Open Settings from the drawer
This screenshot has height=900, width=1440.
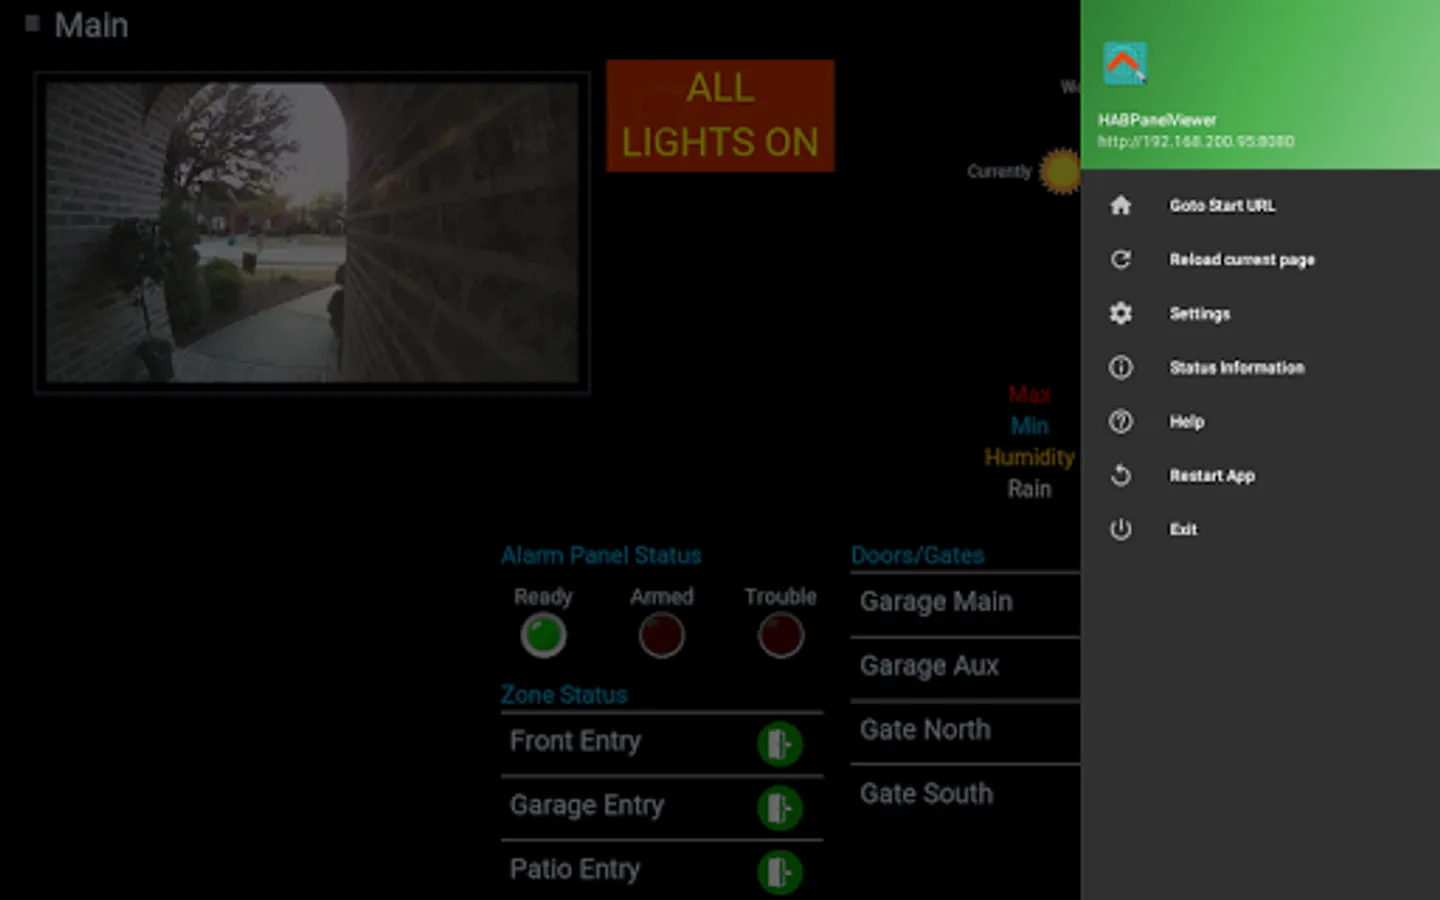[1260, 313]
